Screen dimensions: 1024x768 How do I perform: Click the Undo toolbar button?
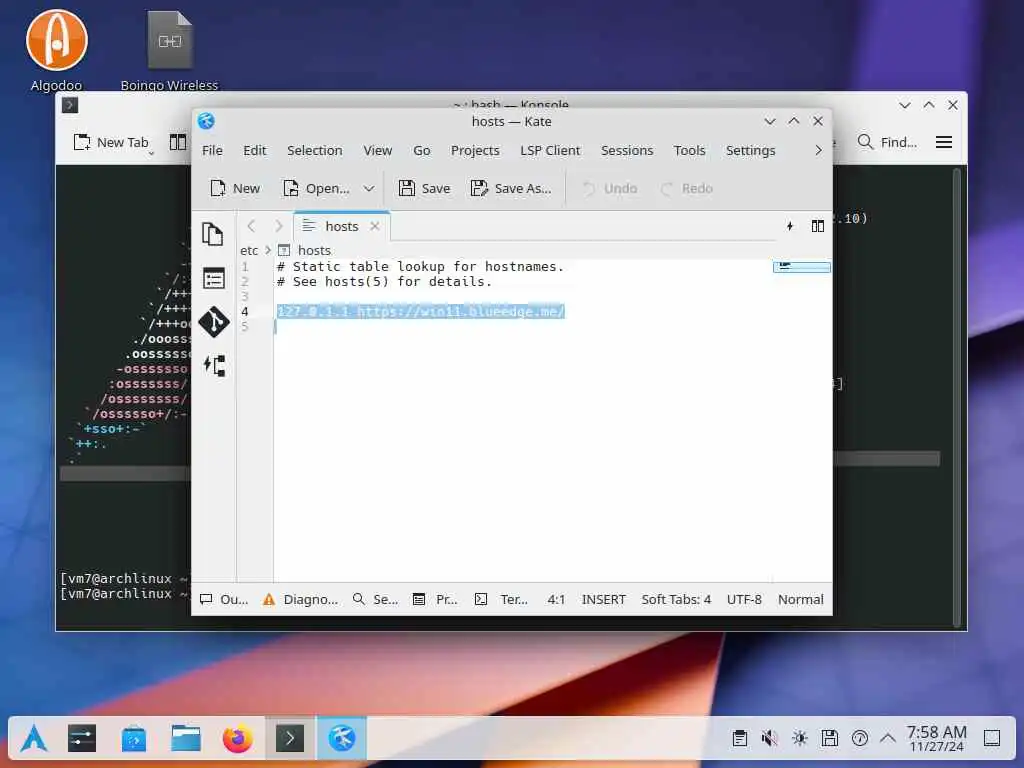(610, 189)
